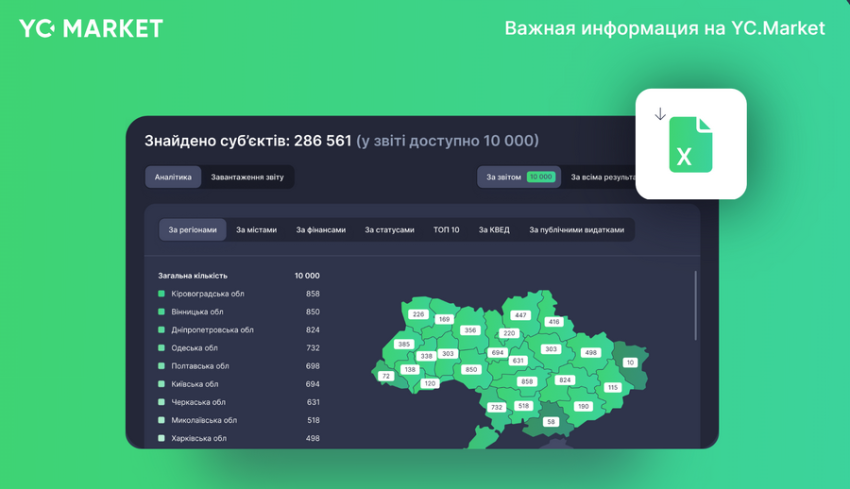
Task: Click the 72 map label
Action: click(x=386, y=376)
